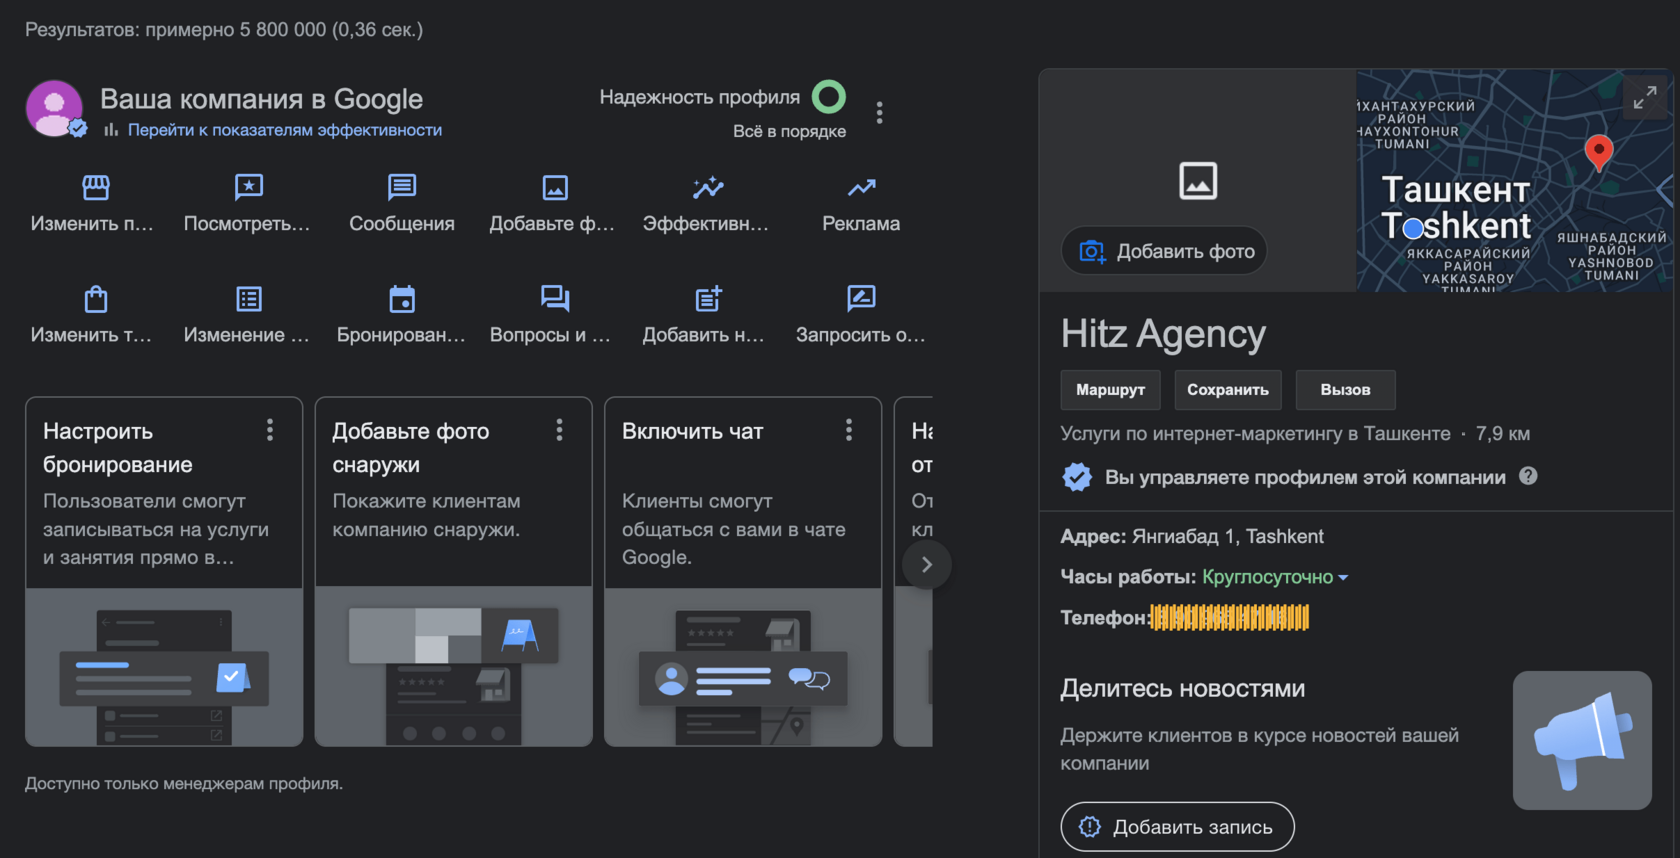
Task: Click the business profile avatar
Action: 54,108
